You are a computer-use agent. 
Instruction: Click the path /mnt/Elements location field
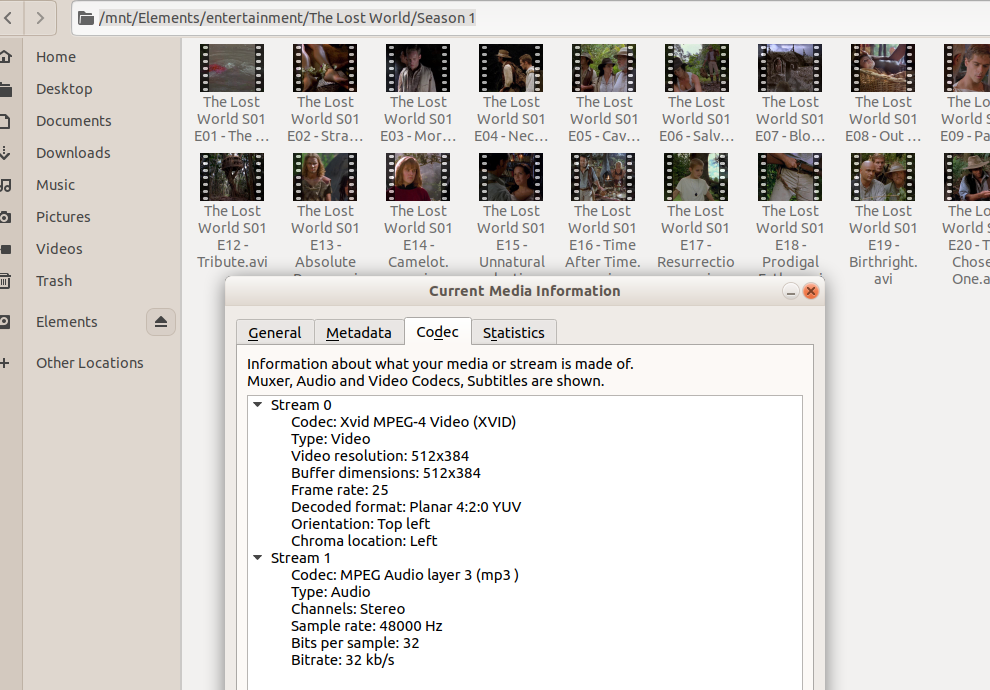coord(530,18)
